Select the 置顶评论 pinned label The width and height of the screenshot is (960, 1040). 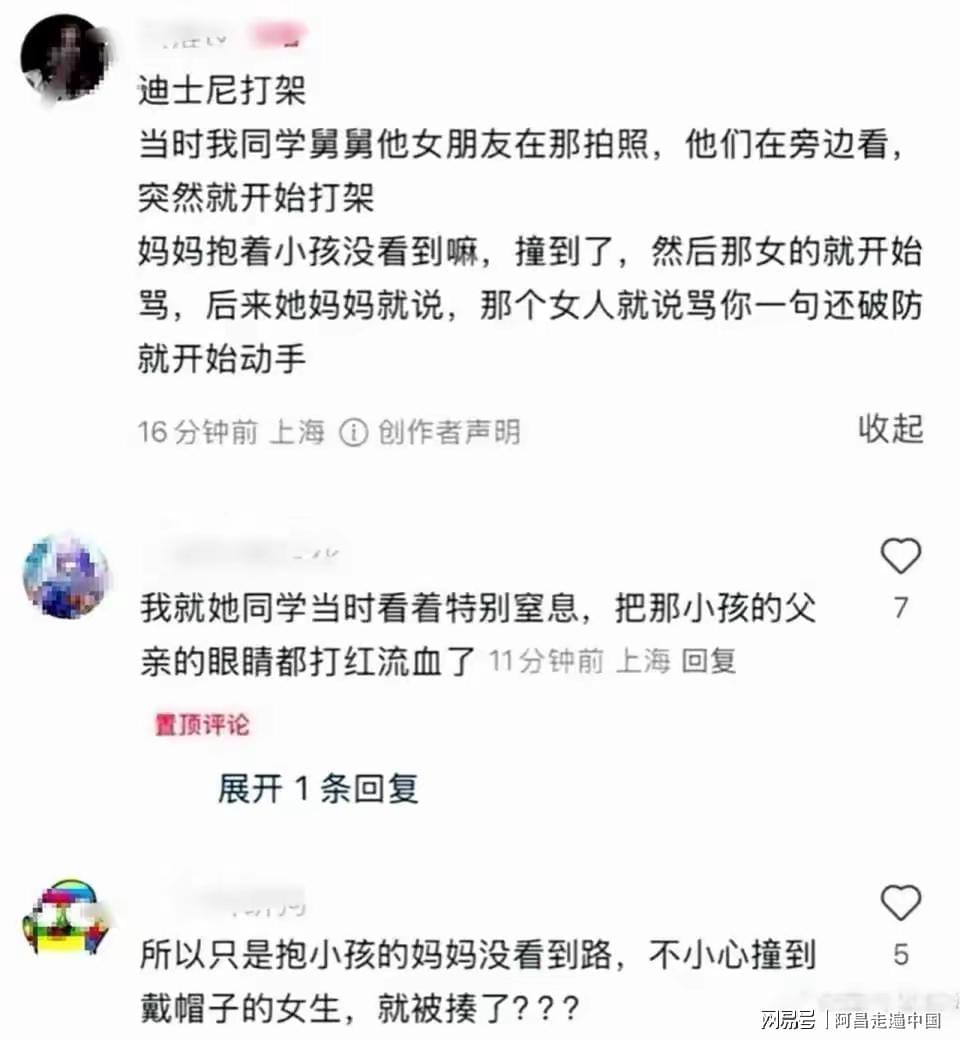(x=202, y=724)
